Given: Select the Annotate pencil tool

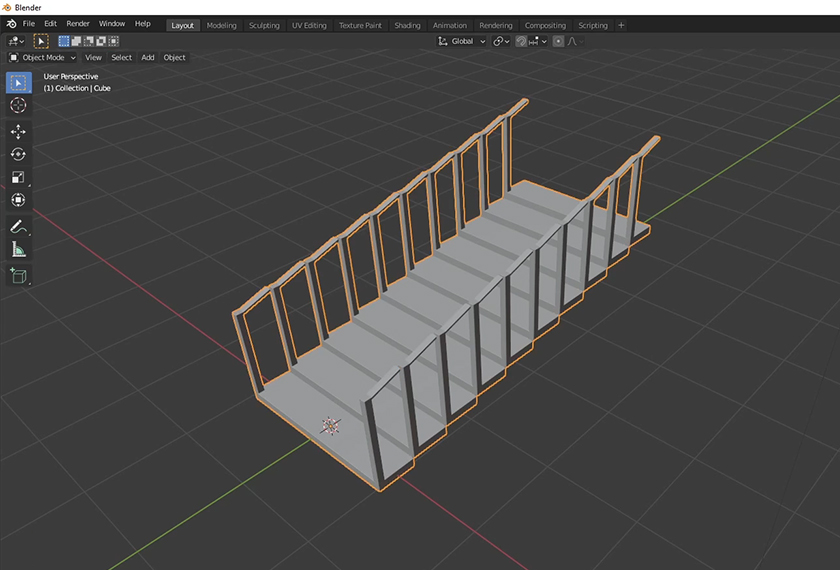Looking at the screenshot, I should (18, 227).
